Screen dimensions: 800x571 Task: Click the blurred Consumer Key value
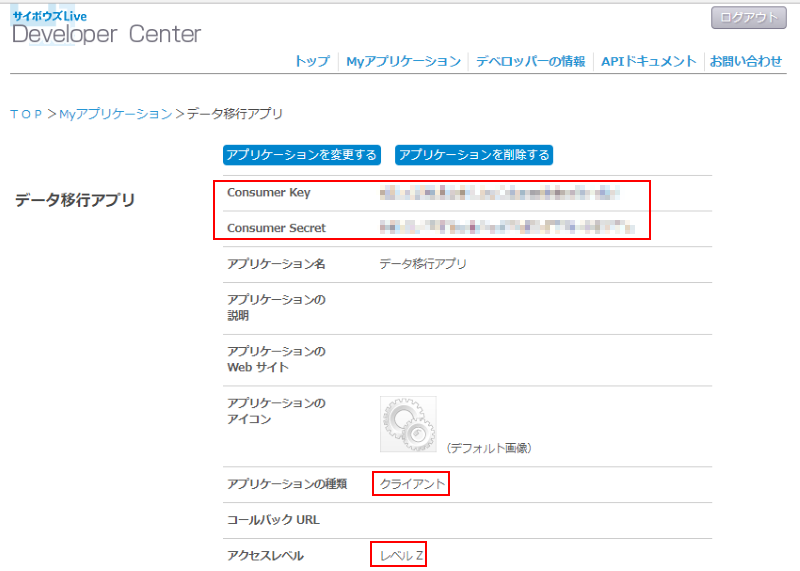pos(500,193)
